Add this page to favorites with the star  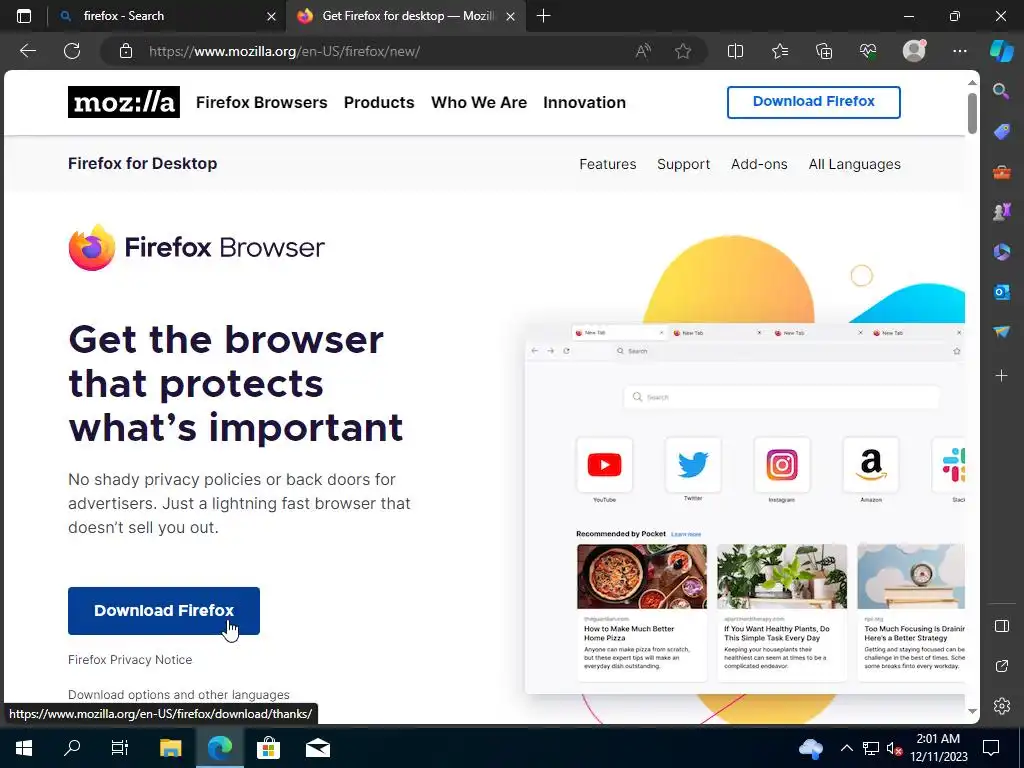point(683,51)
